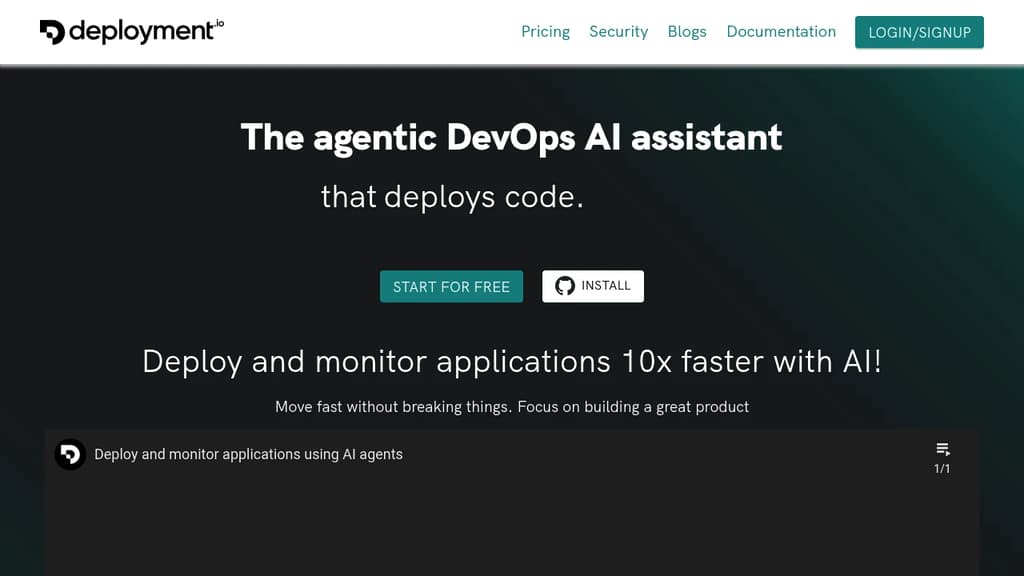Image resolution: width=1024 pixels, height=576 pixels.
Task: Click the deployment.io logo in header
Action: (131, 31)
